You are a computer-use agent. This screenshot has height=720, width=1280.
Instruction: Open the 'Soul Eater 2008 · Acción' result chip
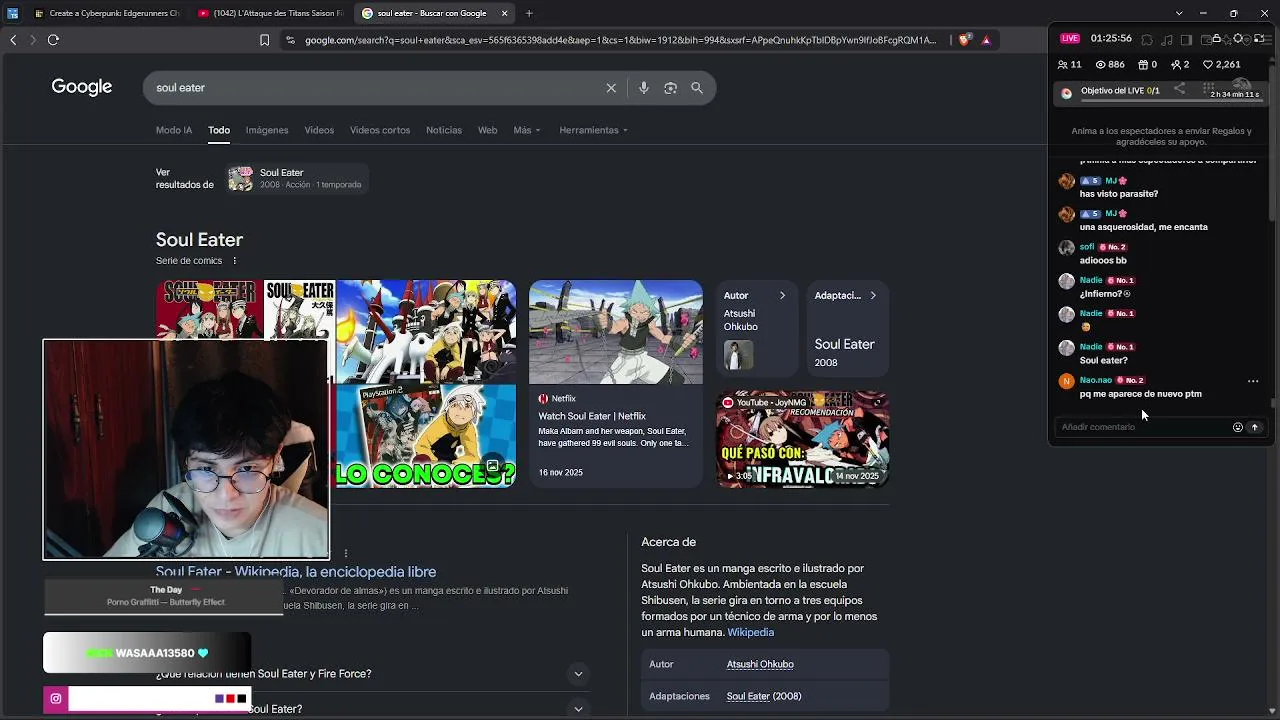click(x=297, y=179)
